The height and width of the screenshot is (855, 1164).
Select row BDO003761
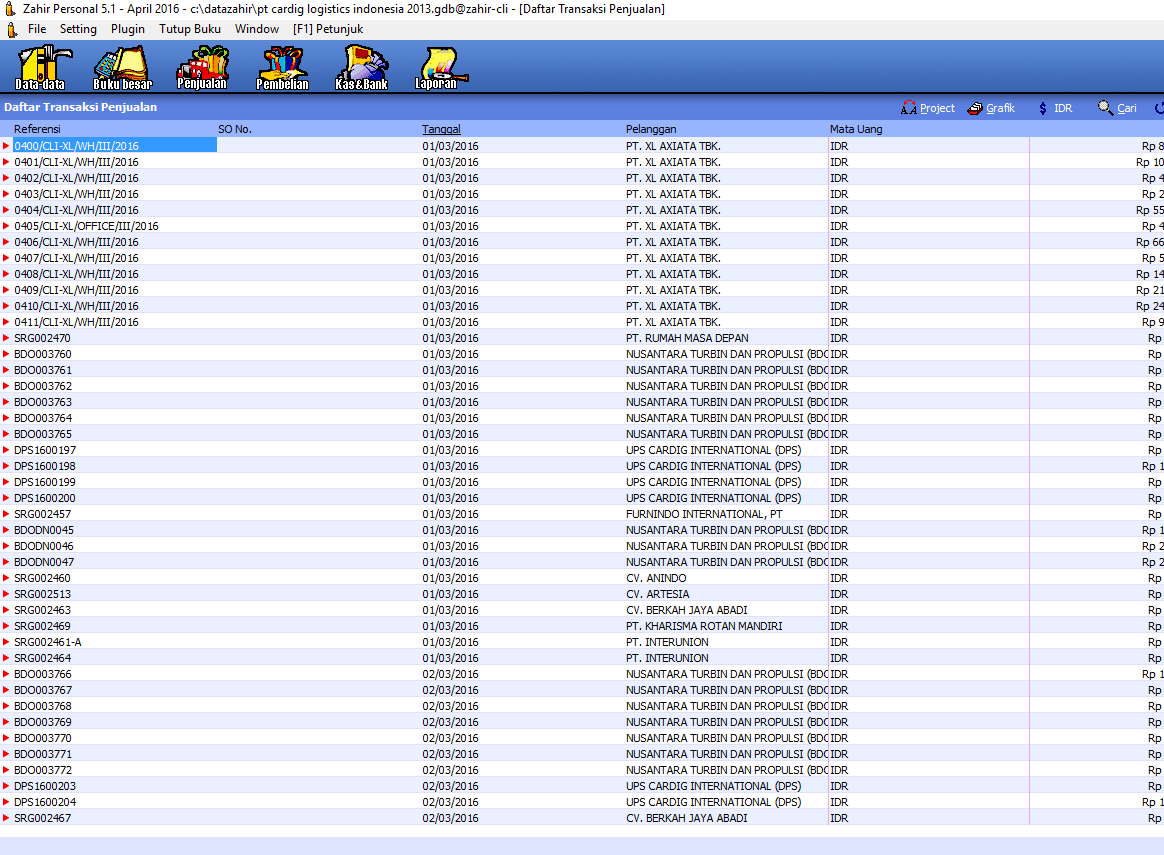(582, 370)
